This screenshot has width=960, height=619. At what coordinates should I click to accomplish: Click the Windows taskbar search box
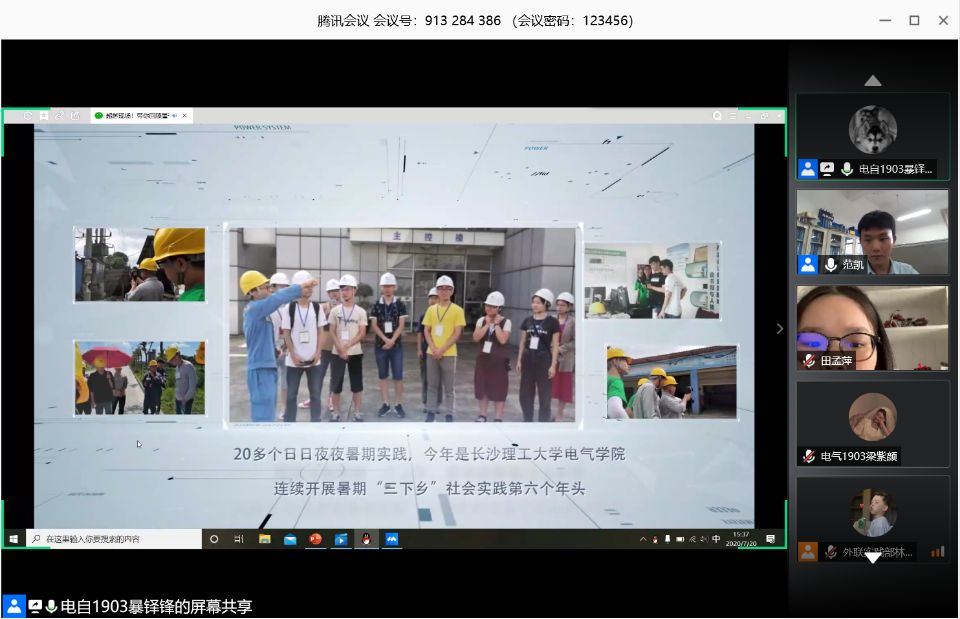pos(113,539)
